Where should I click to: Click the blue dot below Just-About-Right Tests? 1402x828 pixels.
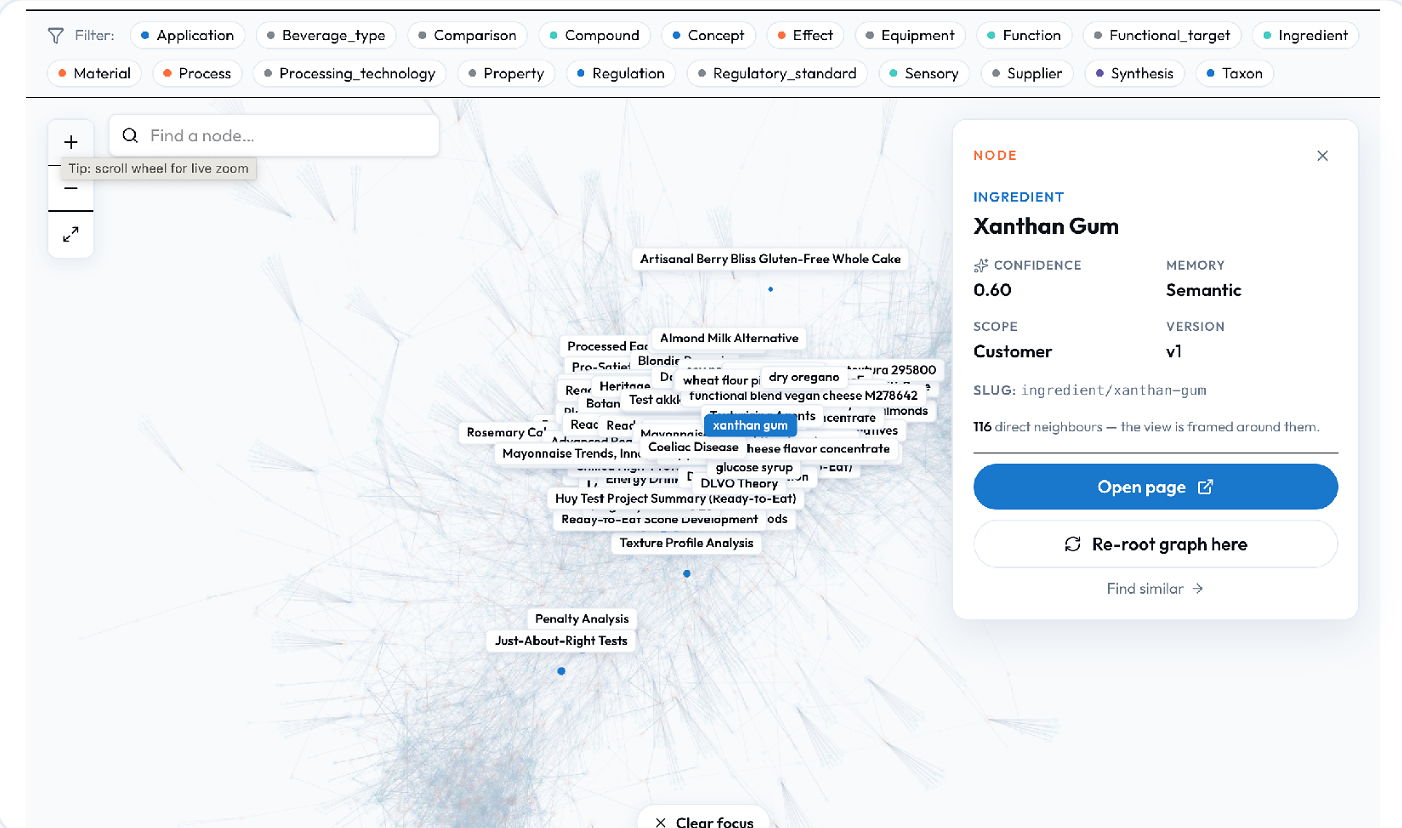coord(561,671)
